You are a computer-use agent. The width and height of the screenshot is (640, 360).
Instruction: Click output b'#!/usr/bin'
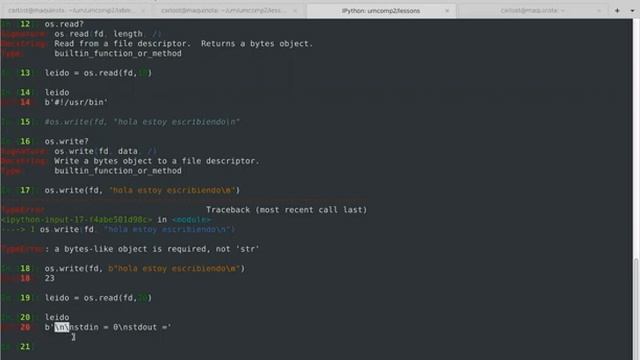click(76, 102)
